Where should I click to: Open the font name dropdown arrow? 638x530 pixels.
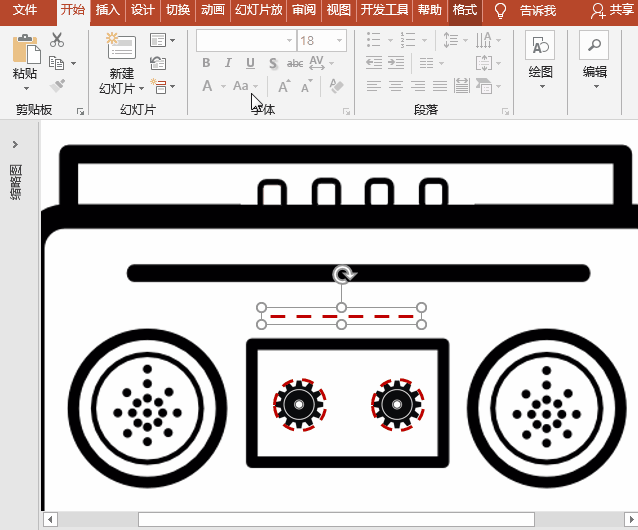pyautogui.click(x=289, y=41)
